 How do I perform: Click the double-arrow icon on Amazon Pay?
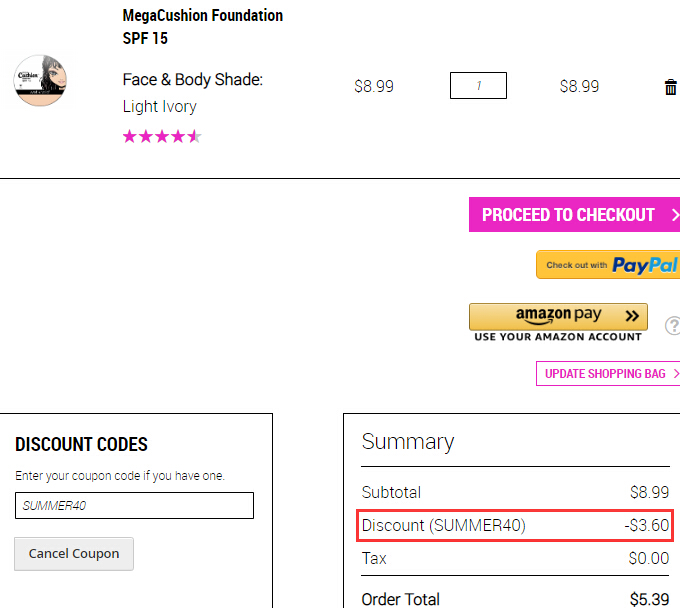(x=632, y=316)
